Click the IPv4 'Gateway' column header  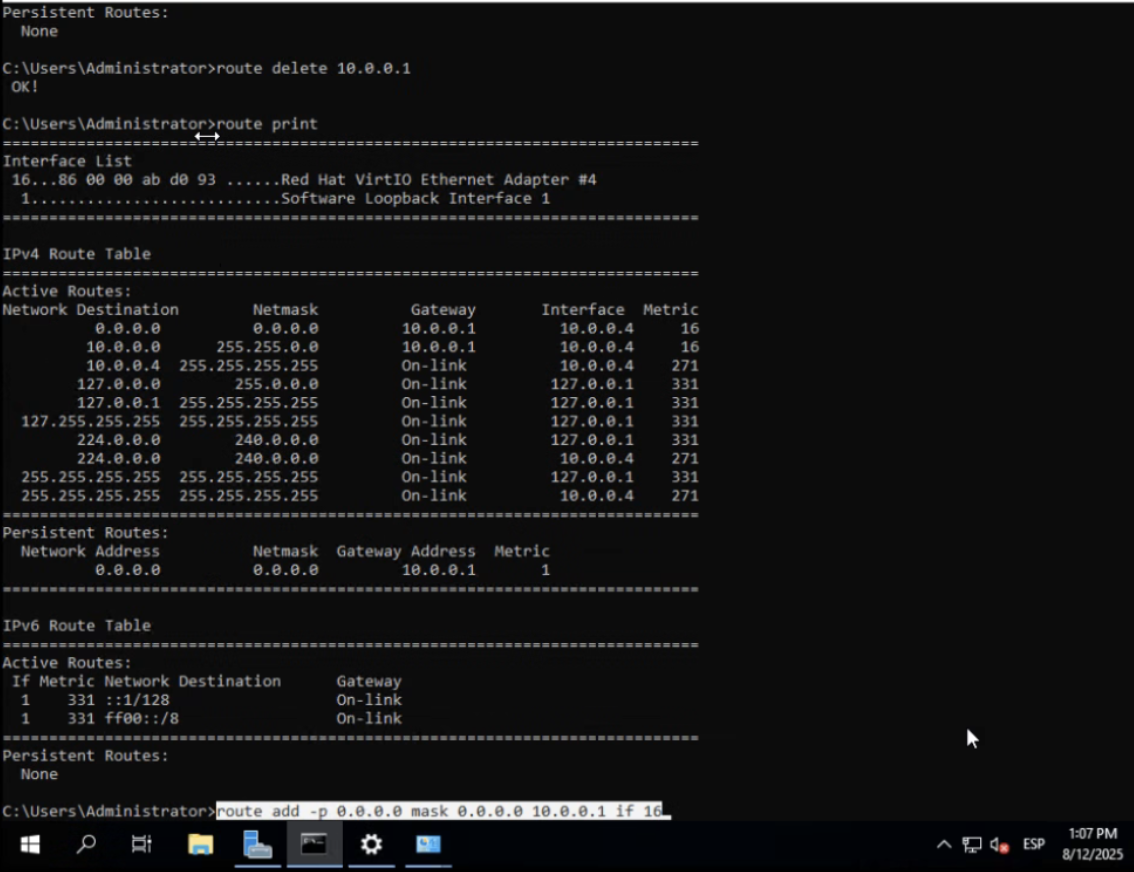(x=443, y=309)
